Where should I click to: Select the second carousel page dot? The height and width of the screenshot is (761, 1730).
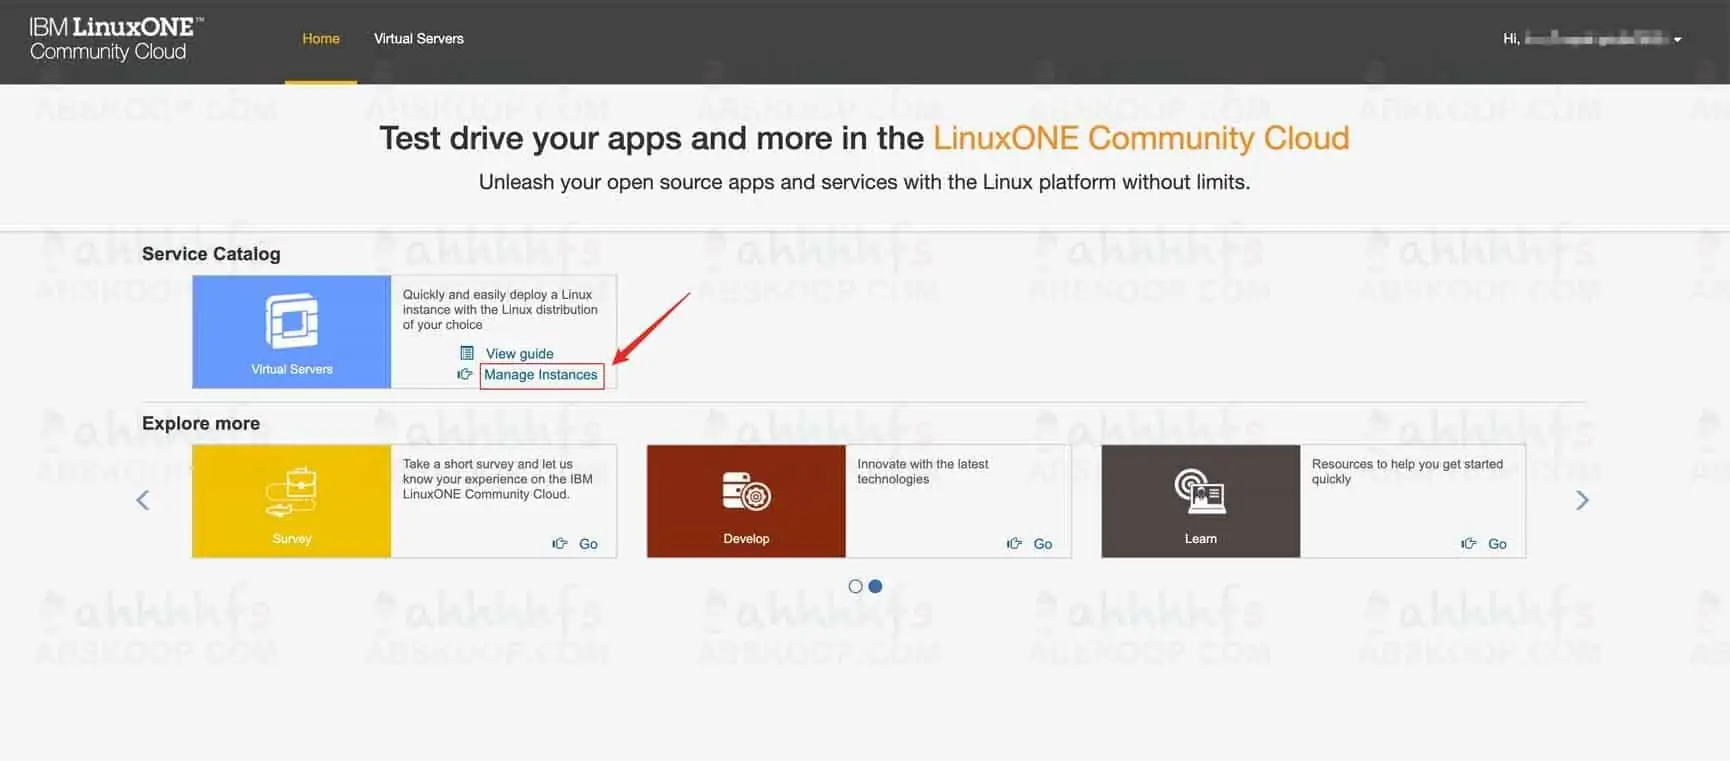(875, 587)
